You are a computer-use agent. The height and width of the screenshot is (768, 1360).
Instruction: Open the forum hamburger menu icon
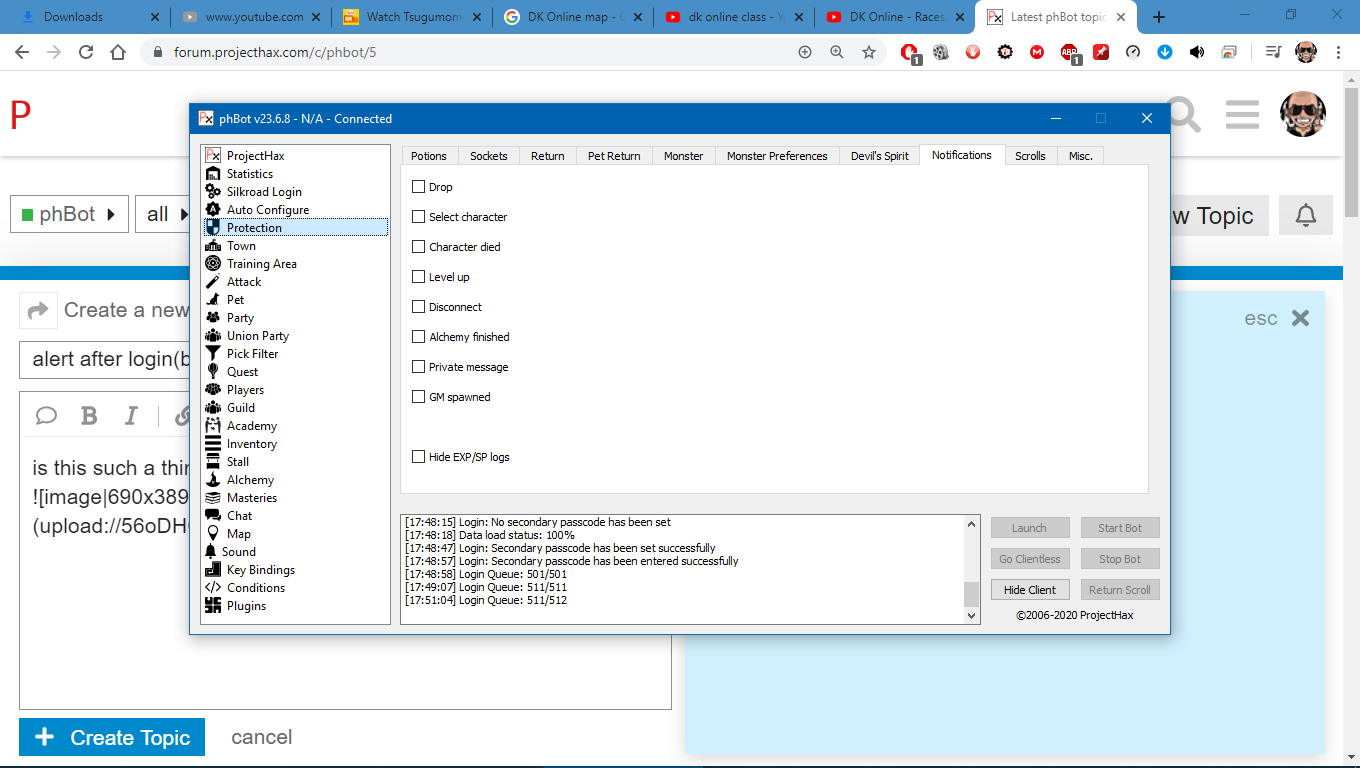tap(1242, 115)
